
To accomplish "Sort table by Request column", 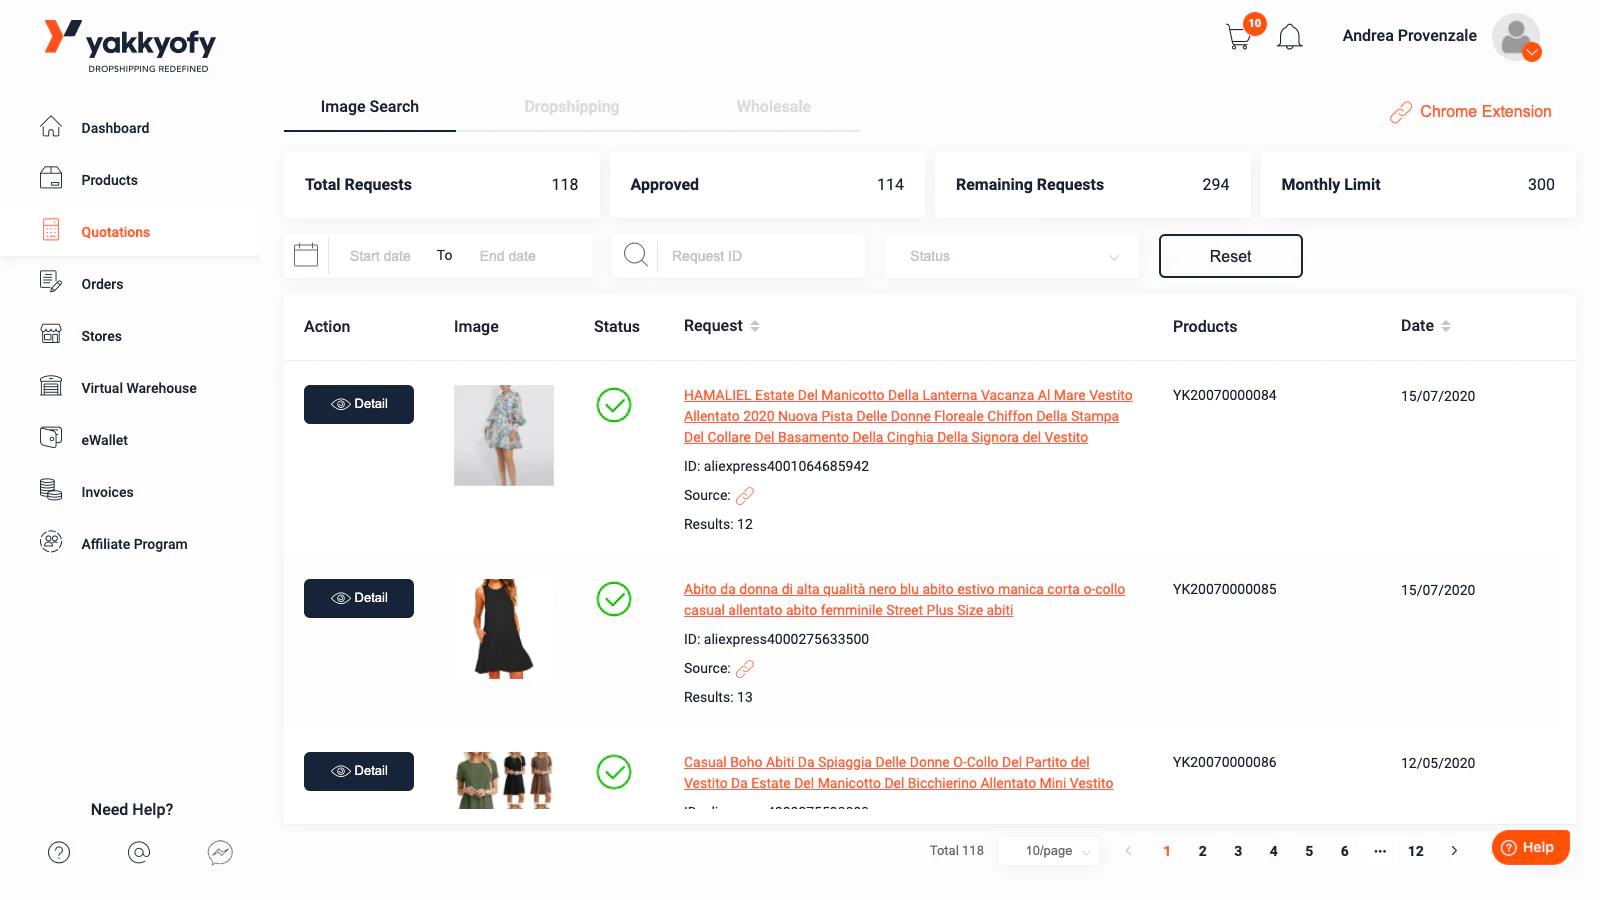I will [754, 326].
